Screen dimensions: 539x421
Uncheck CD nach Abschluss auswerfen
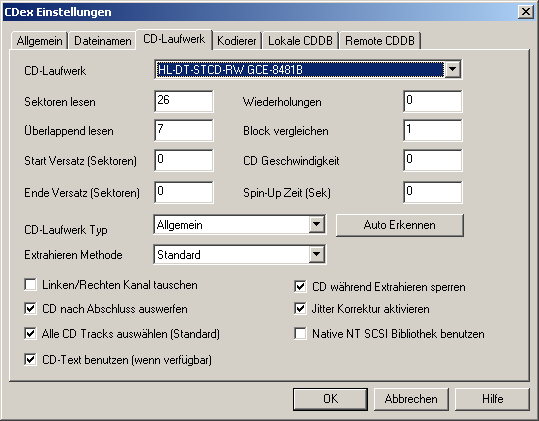tap(30, 309)
